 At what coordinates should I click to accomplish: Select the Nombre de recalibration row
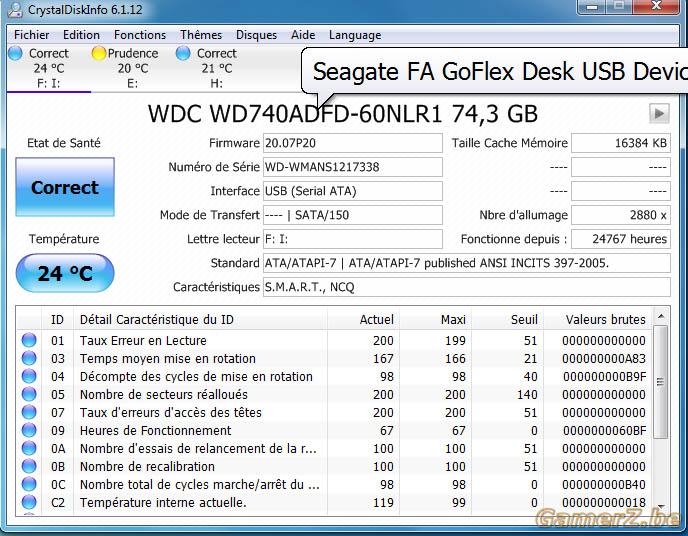tap(334, 466)
